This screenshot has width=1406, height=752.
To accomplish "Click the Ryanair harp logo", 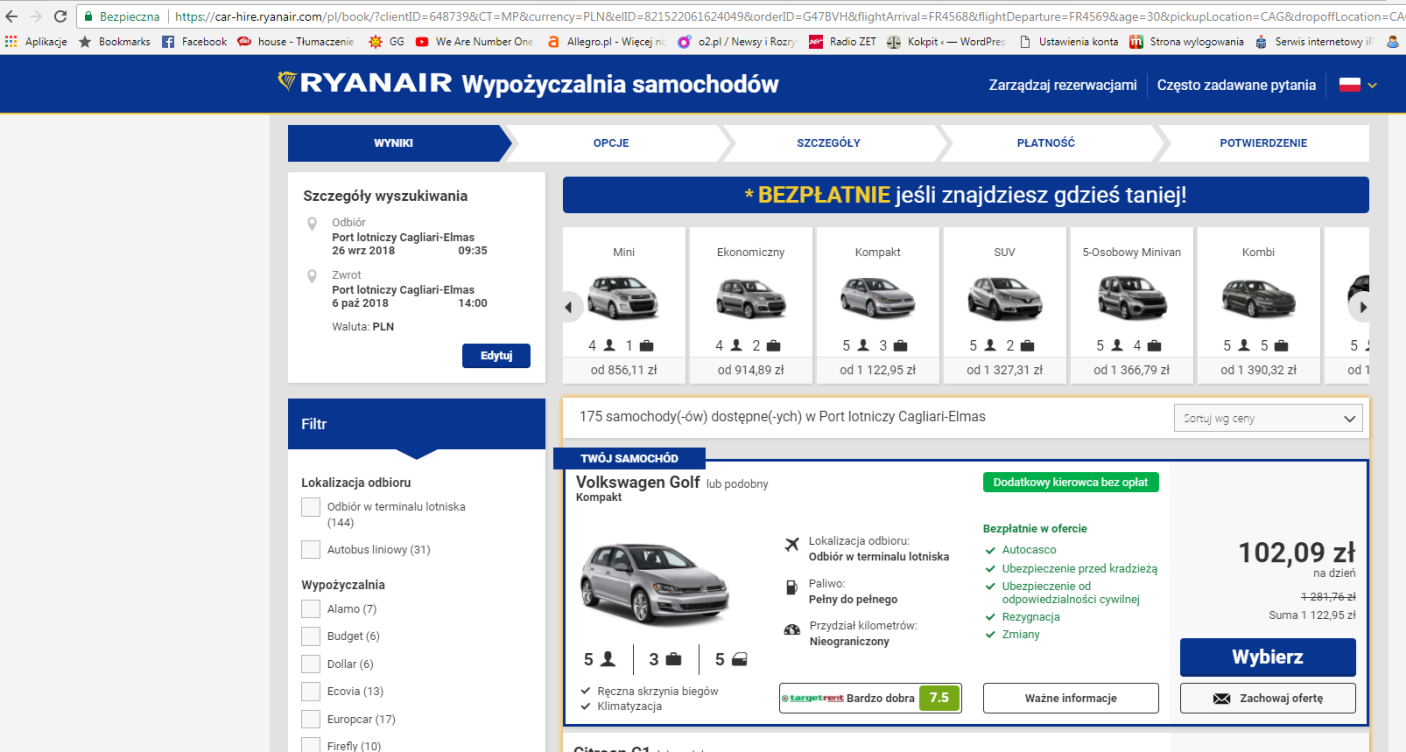I will tap(287, 82).
